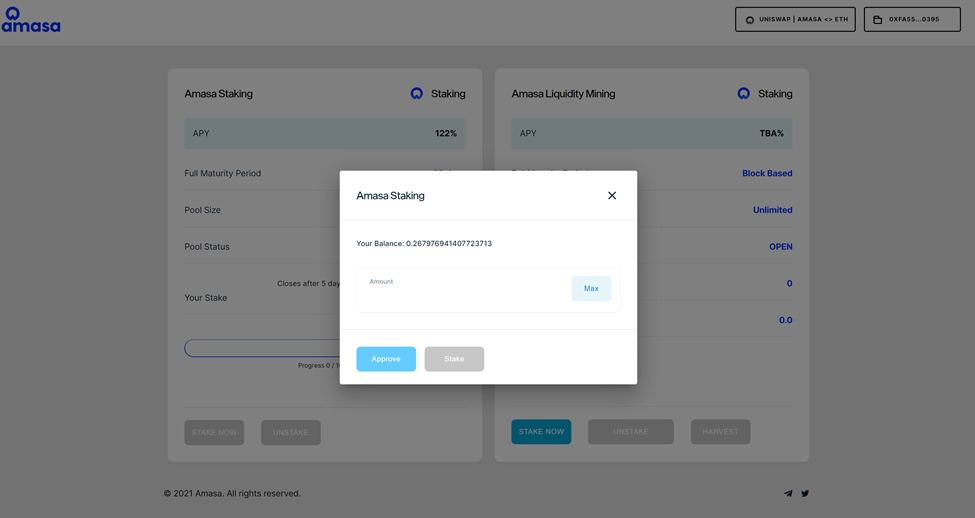Click the Approve button

click(386, 359)
